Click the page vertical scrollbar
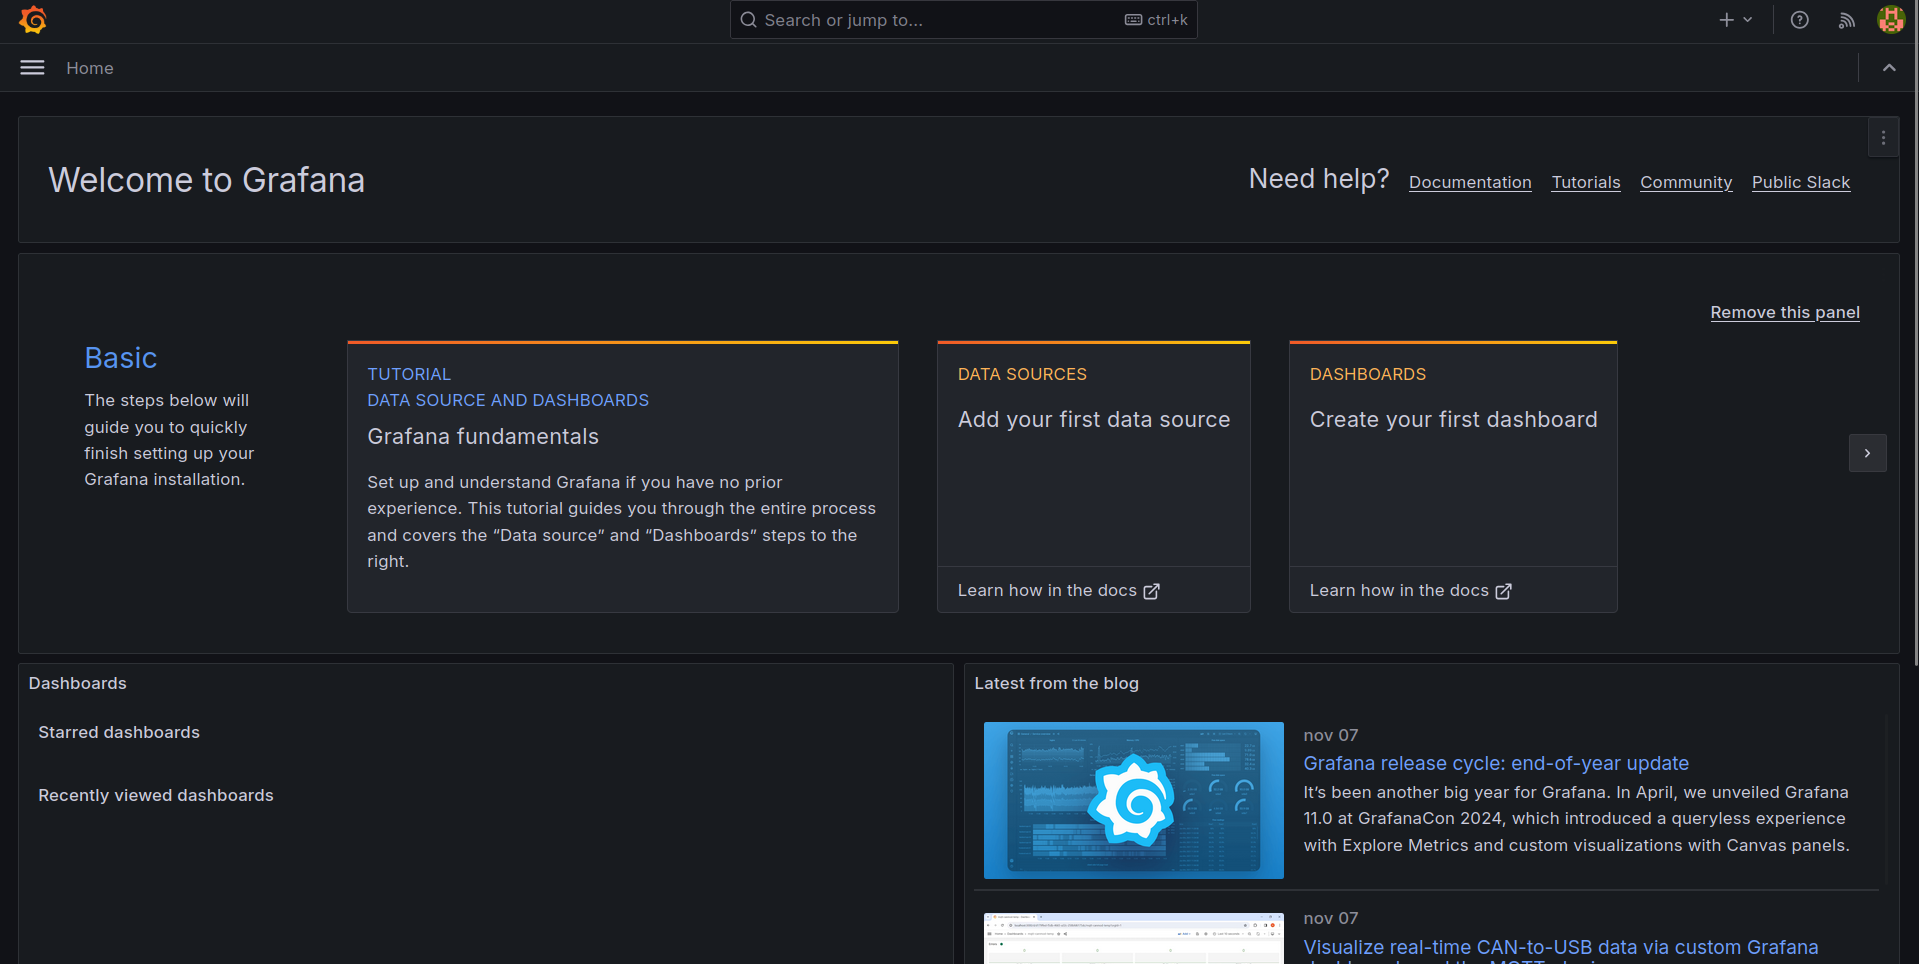 coord(1915,332)
